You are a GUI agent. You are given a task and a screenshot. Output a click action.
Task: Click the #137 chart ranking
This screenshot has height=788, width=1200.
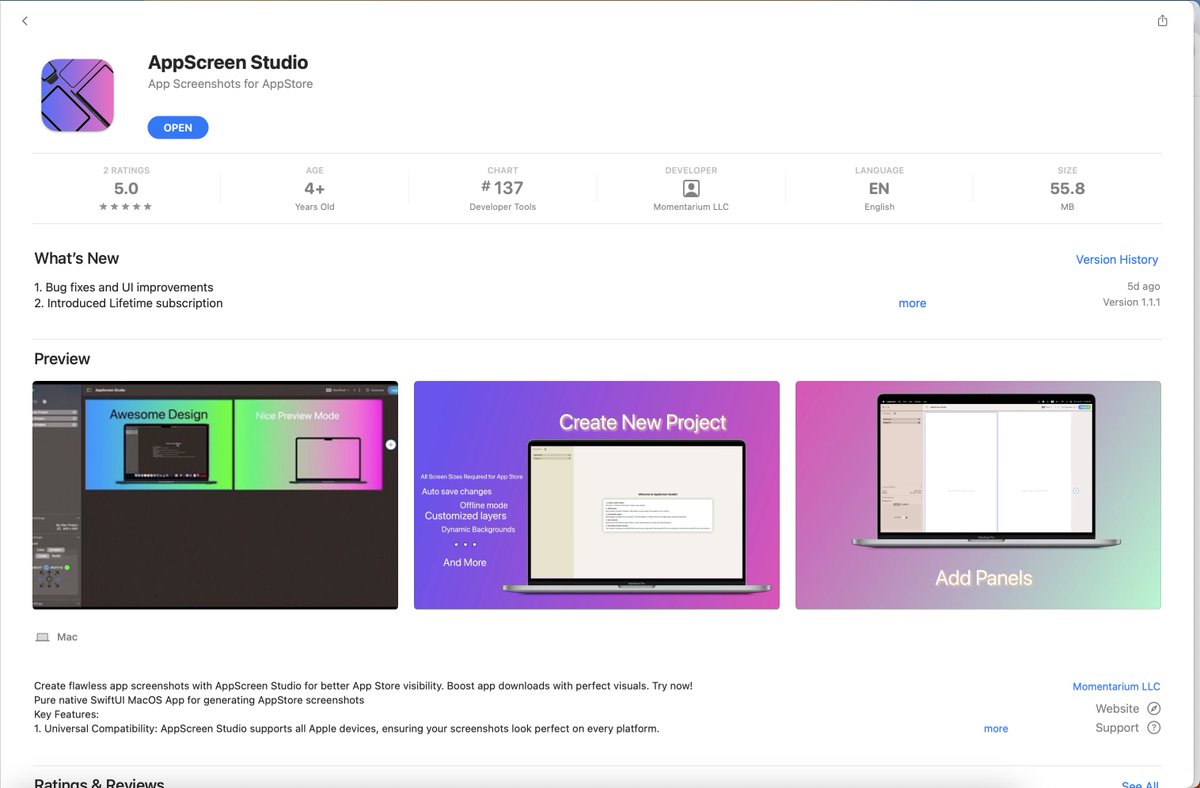click(x=503, y=188)
